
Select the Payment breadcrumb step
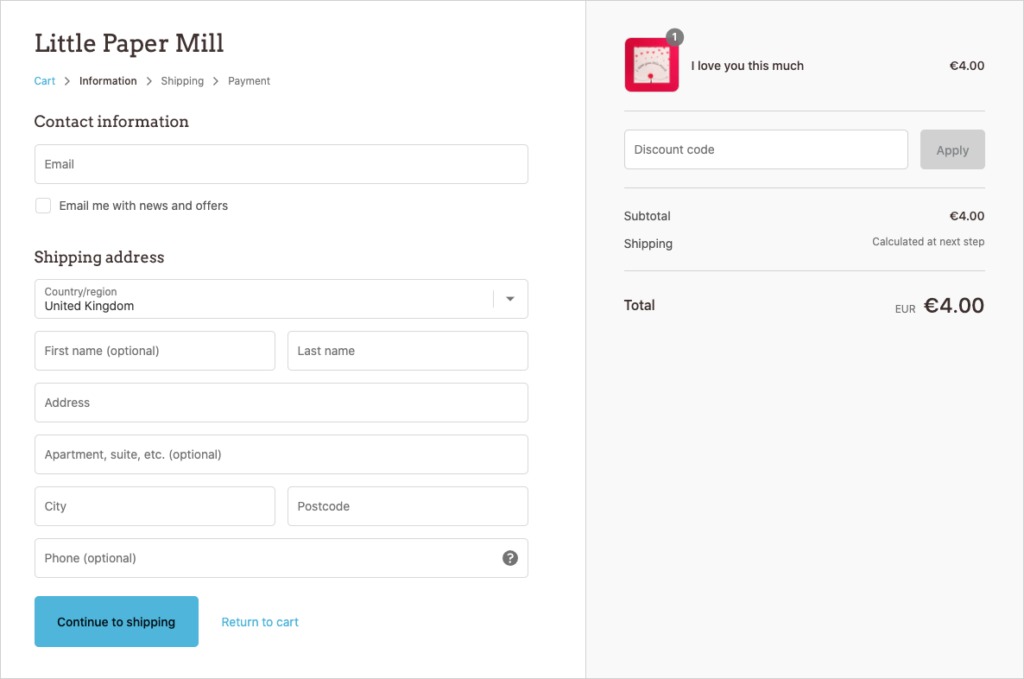(x=249, y=81)
